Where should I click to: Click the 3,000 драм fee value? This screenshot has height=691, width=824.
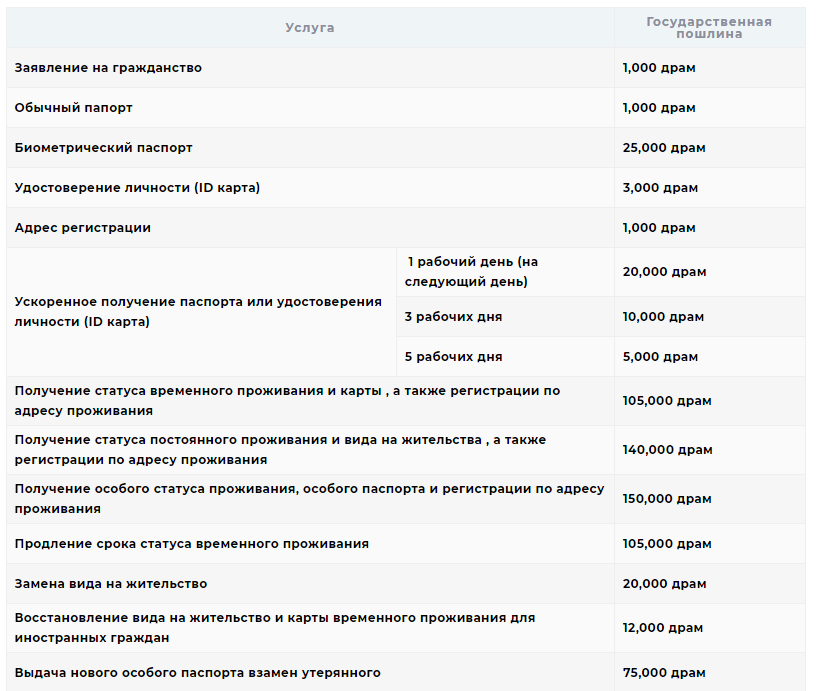(x=659, y=188)
